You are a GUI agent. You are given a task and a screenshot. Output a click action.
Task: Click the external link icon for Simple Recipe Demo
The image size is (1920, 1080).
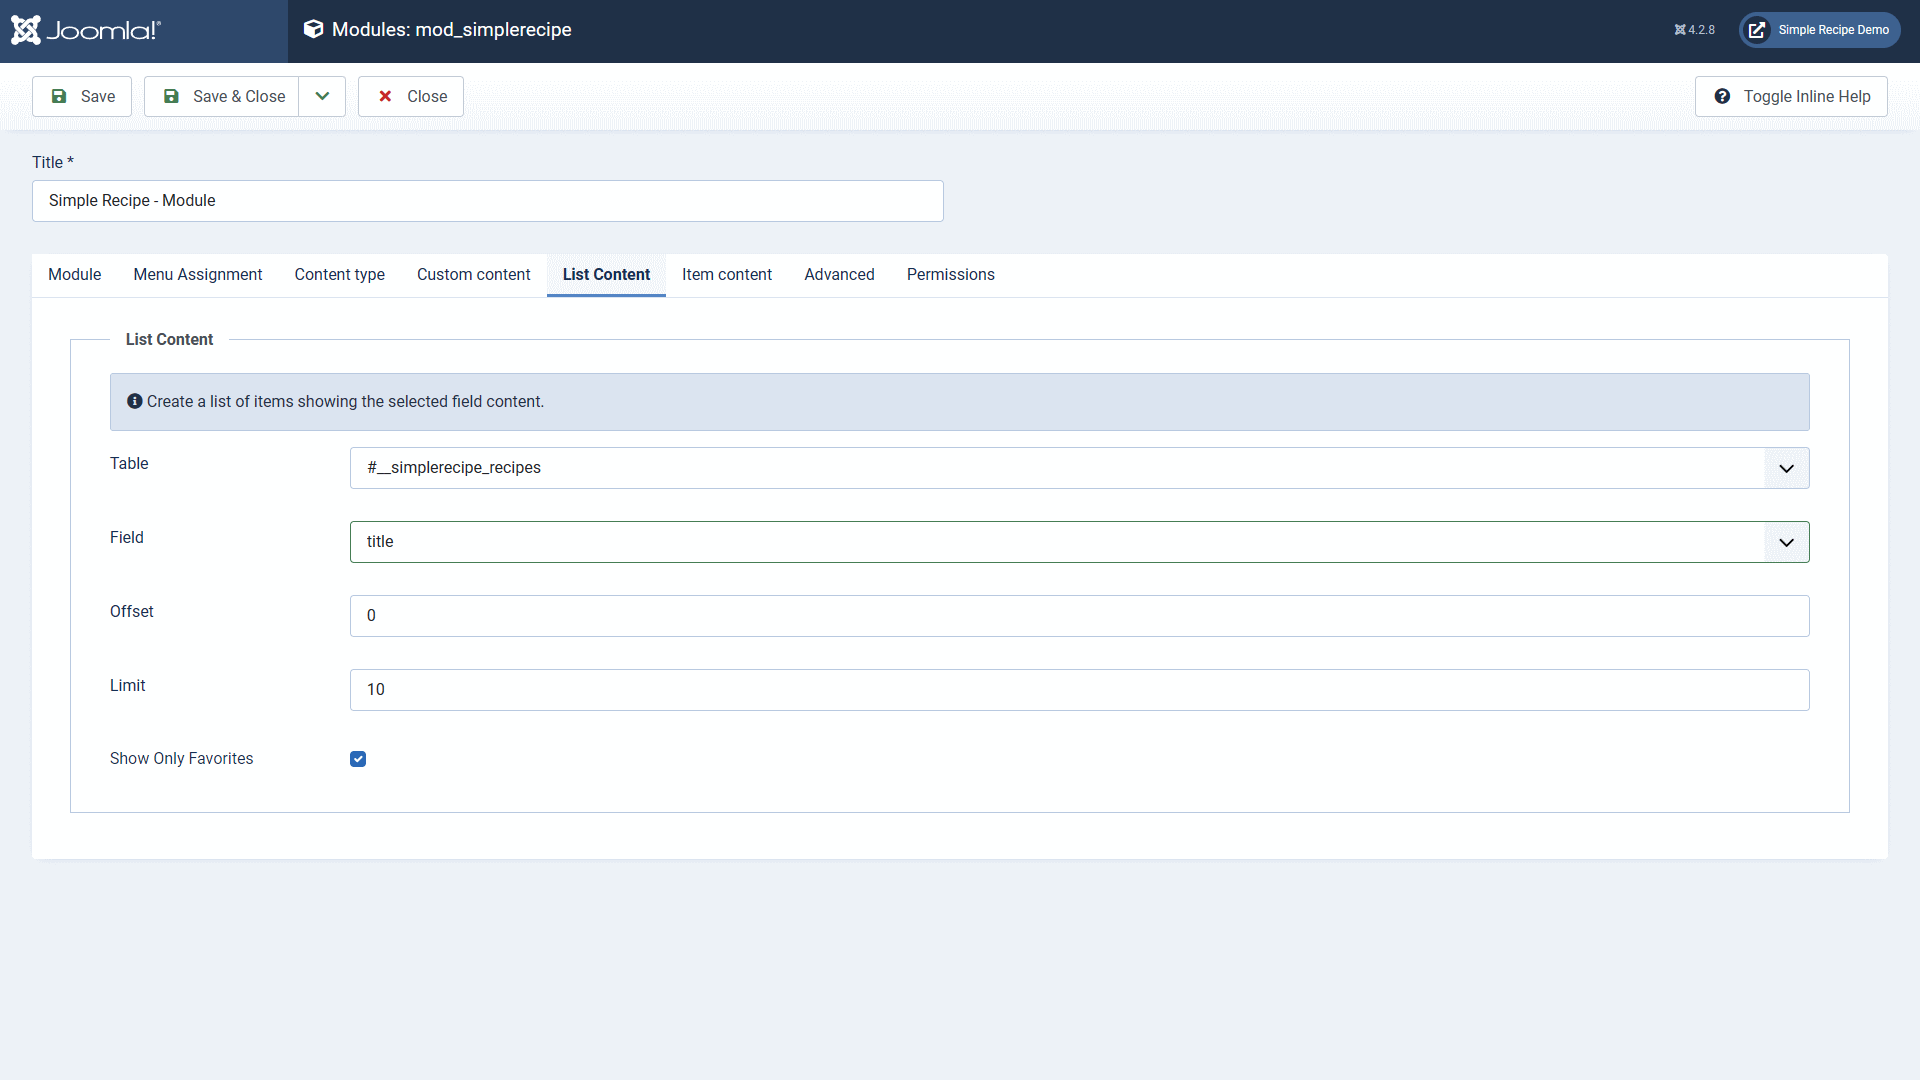[1757, 30]
